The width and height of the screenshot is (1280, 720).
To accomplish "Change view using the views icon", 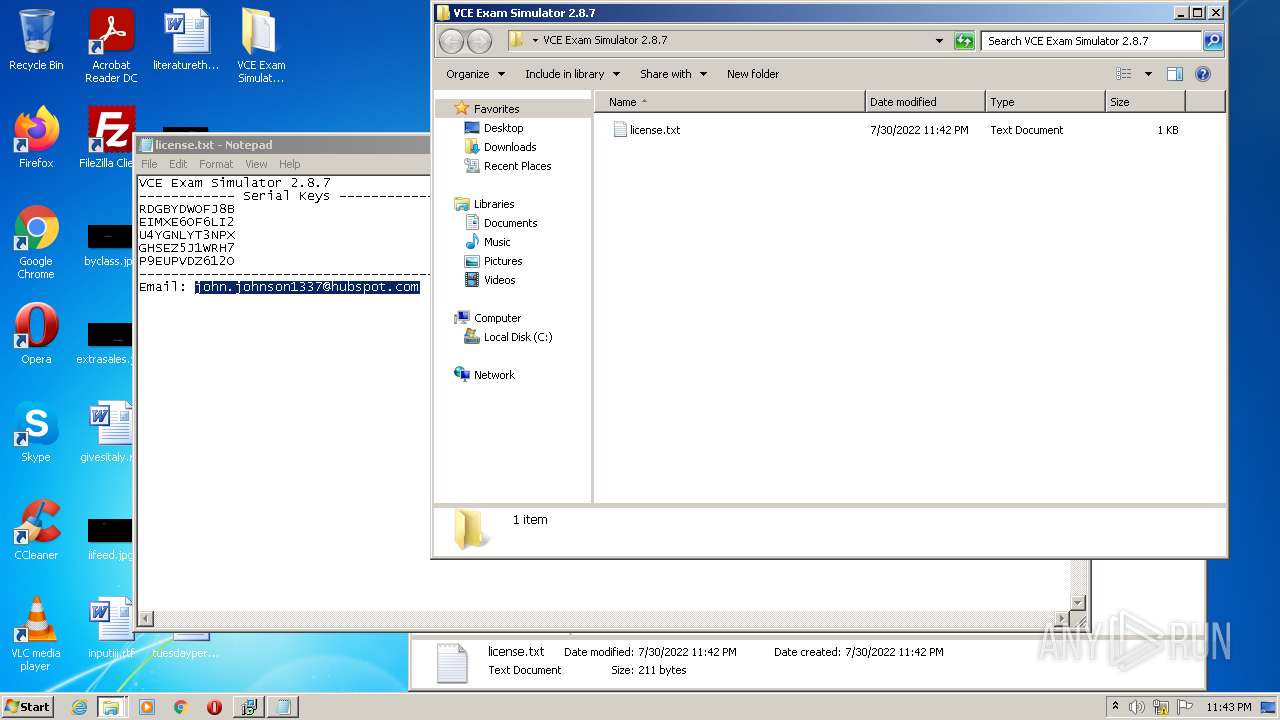I will pyautogui.click(x=1124, y=74).
